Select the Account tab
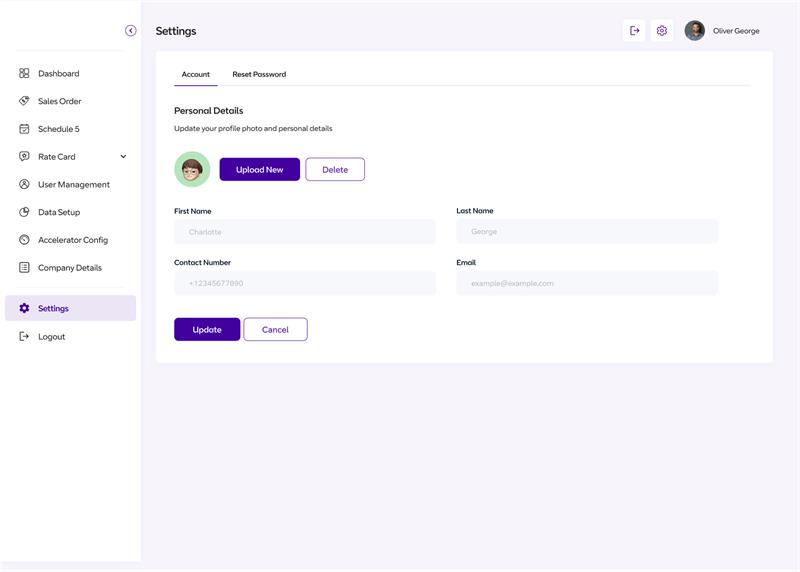 coord(196,74)
